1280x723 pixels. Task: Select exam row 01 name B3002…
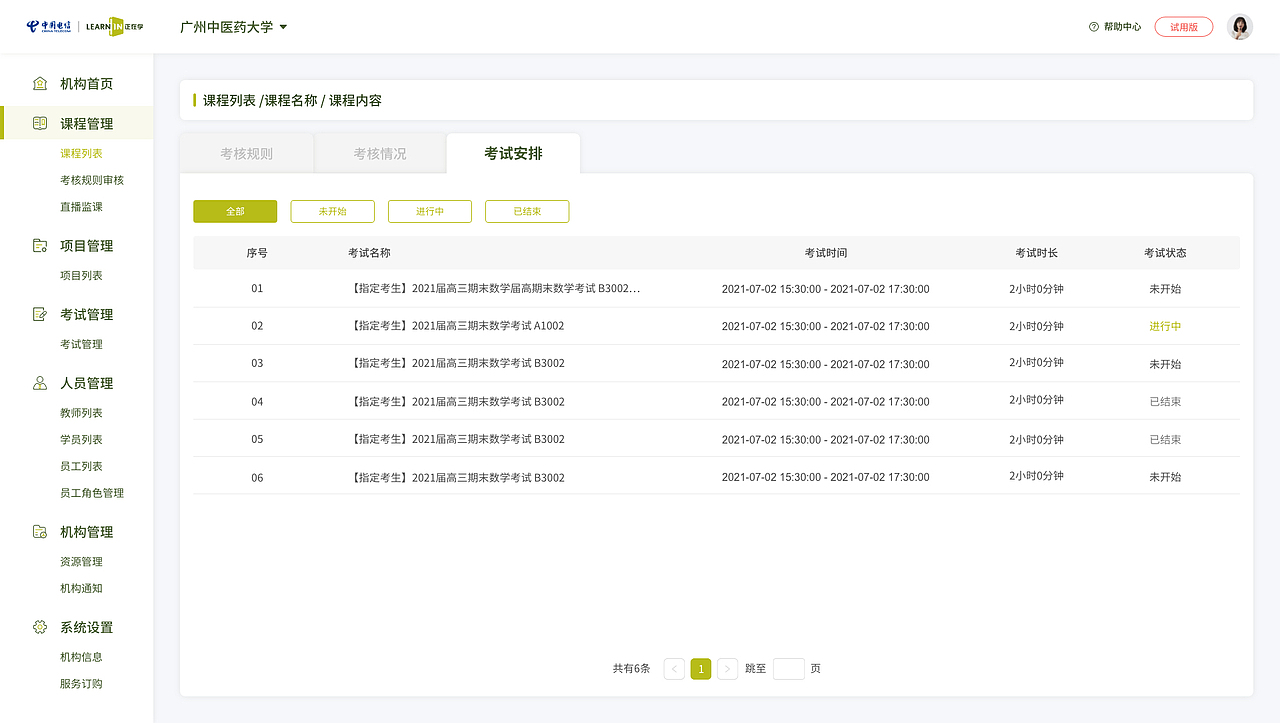click(x=495, y=289)
